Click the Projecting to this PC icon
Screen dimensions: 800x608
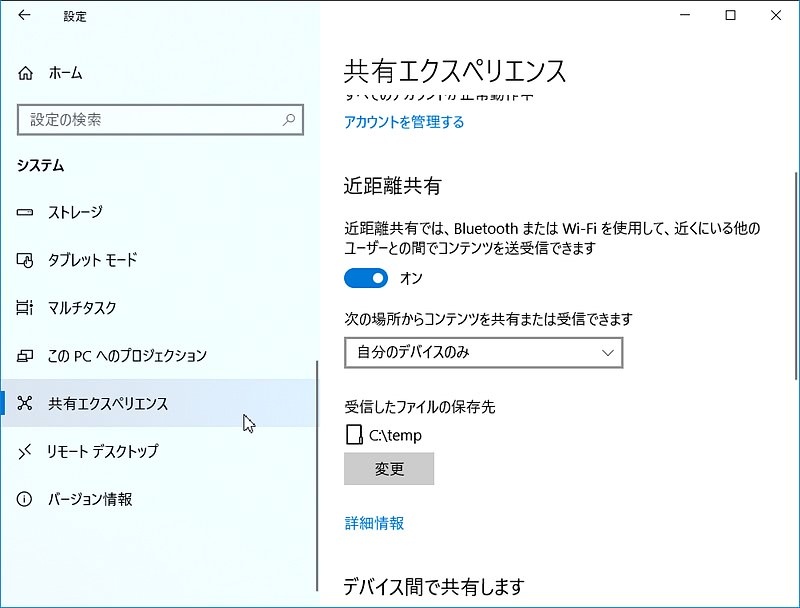click(26, 356)
